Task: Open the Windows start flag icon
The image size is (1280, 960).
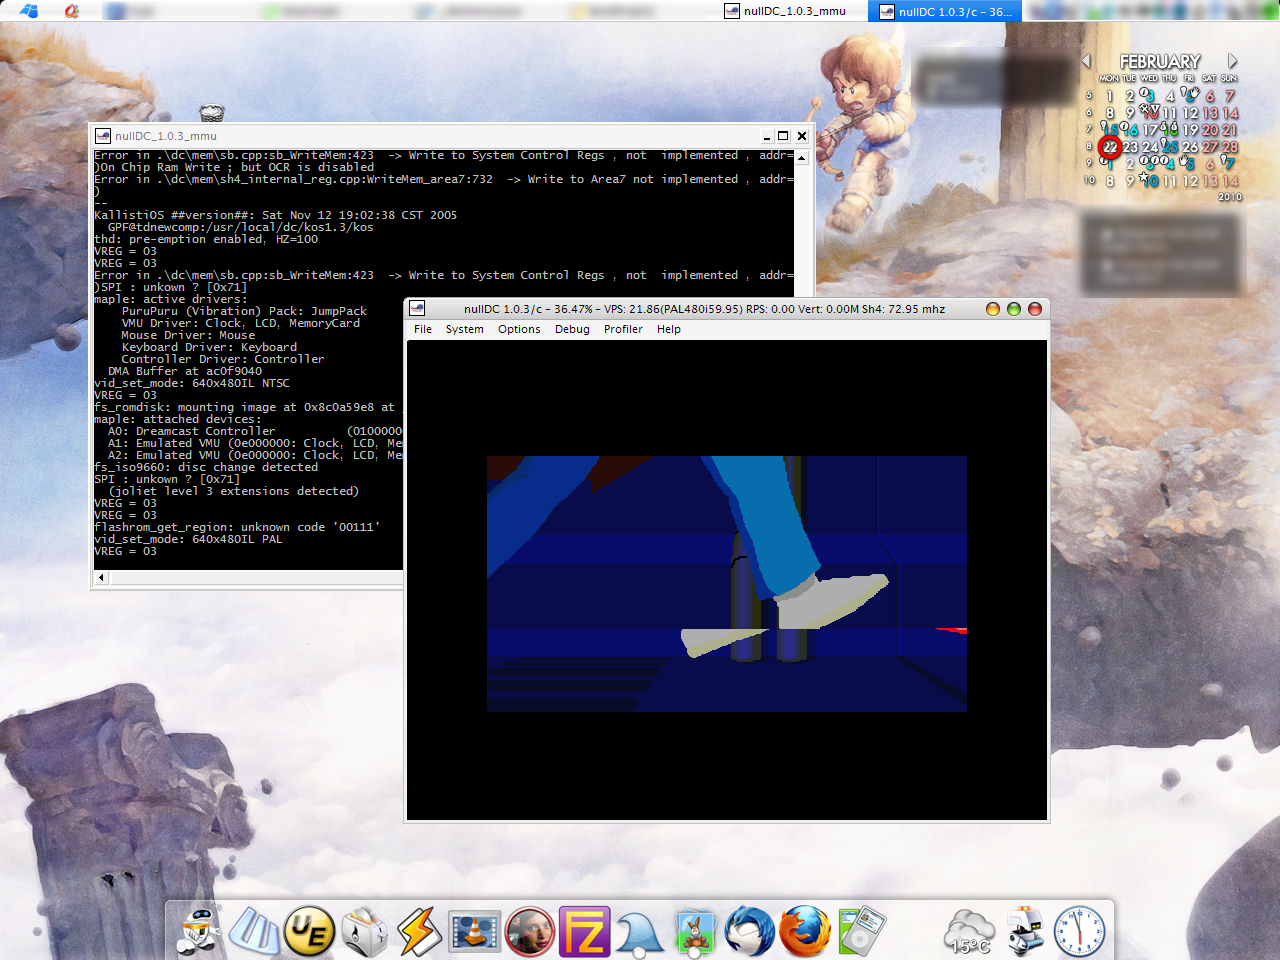Action: (x=28, y=11)
